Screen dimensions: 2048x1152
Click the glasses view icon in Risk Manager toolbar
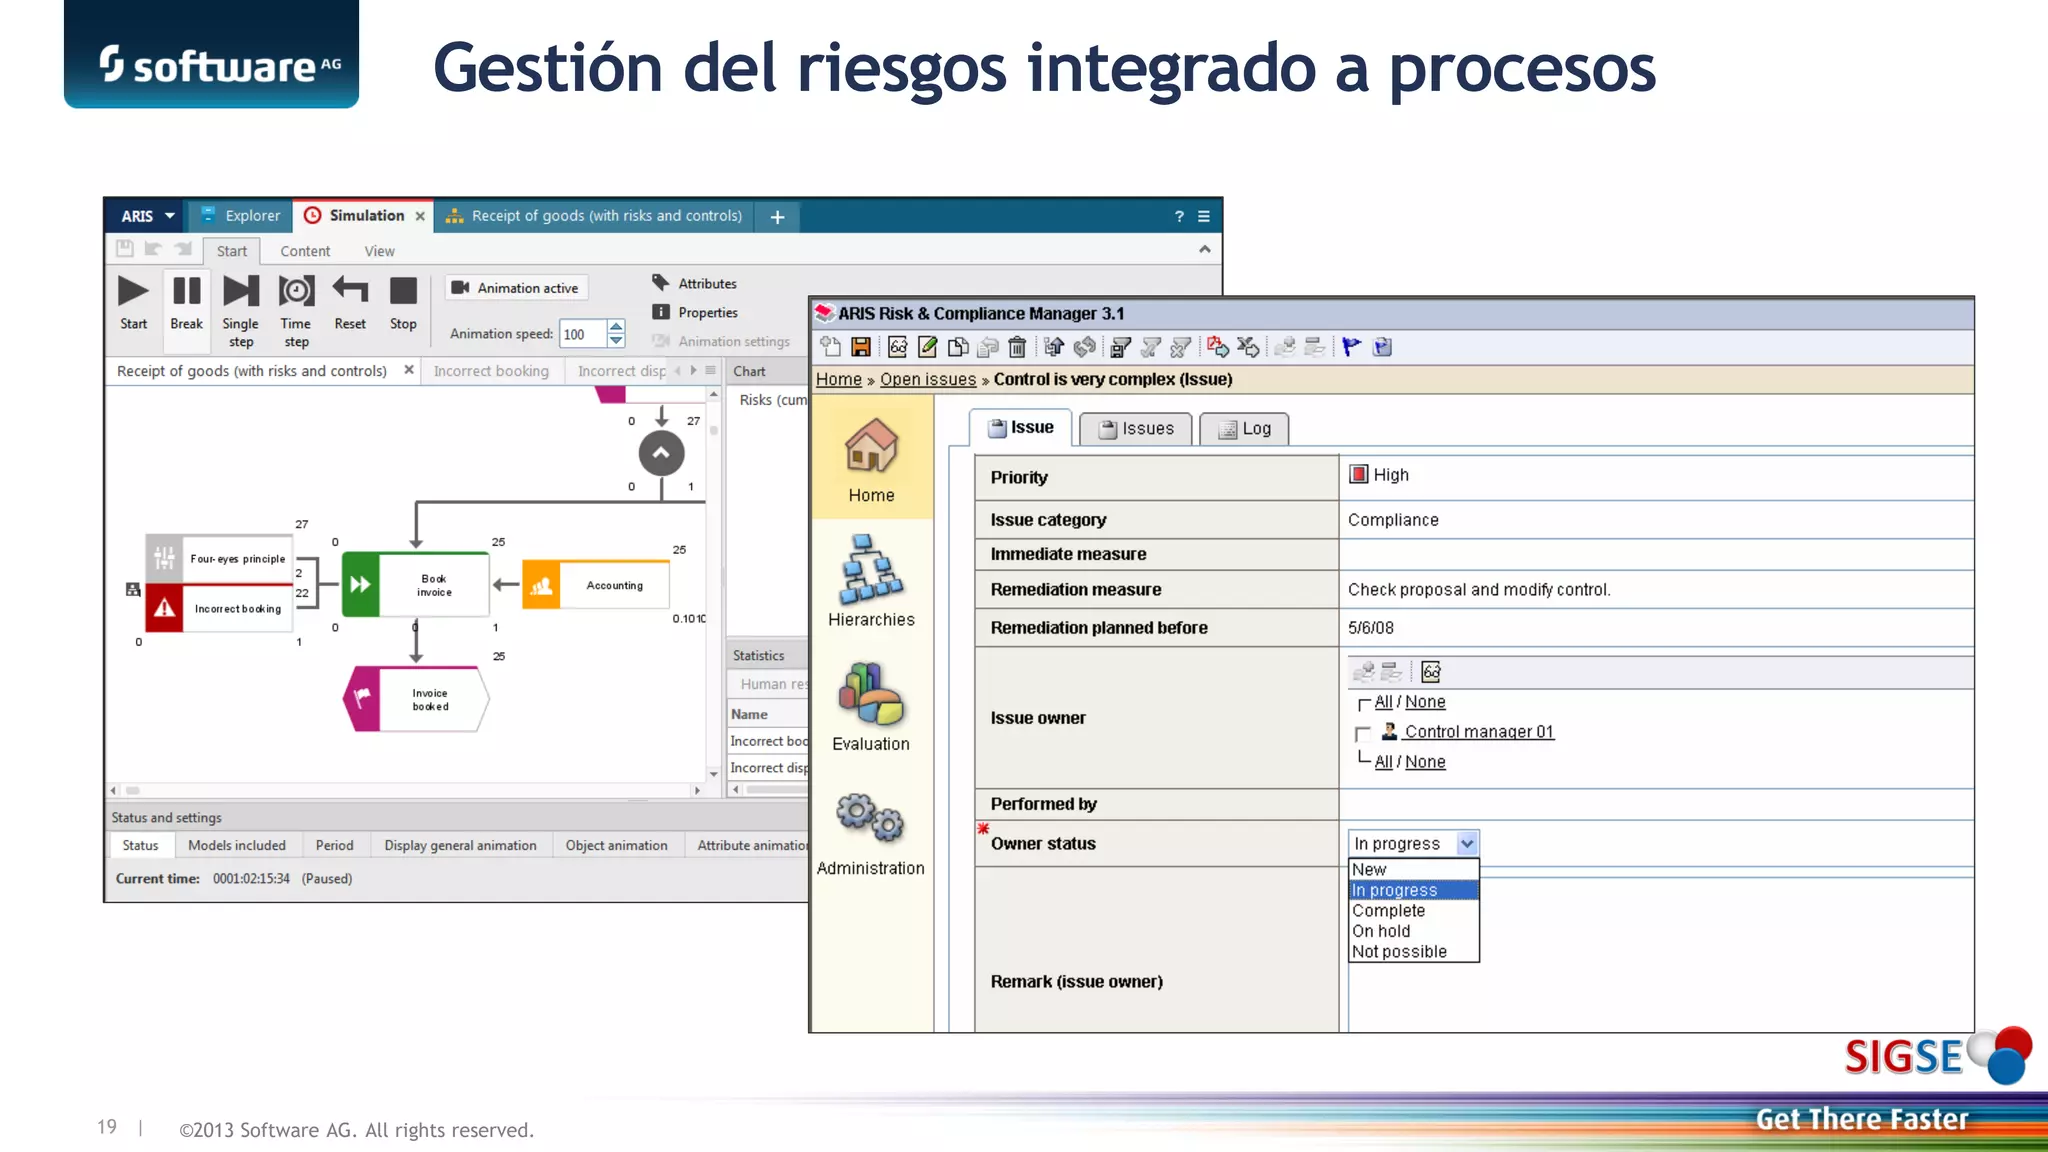pos(897,347)
